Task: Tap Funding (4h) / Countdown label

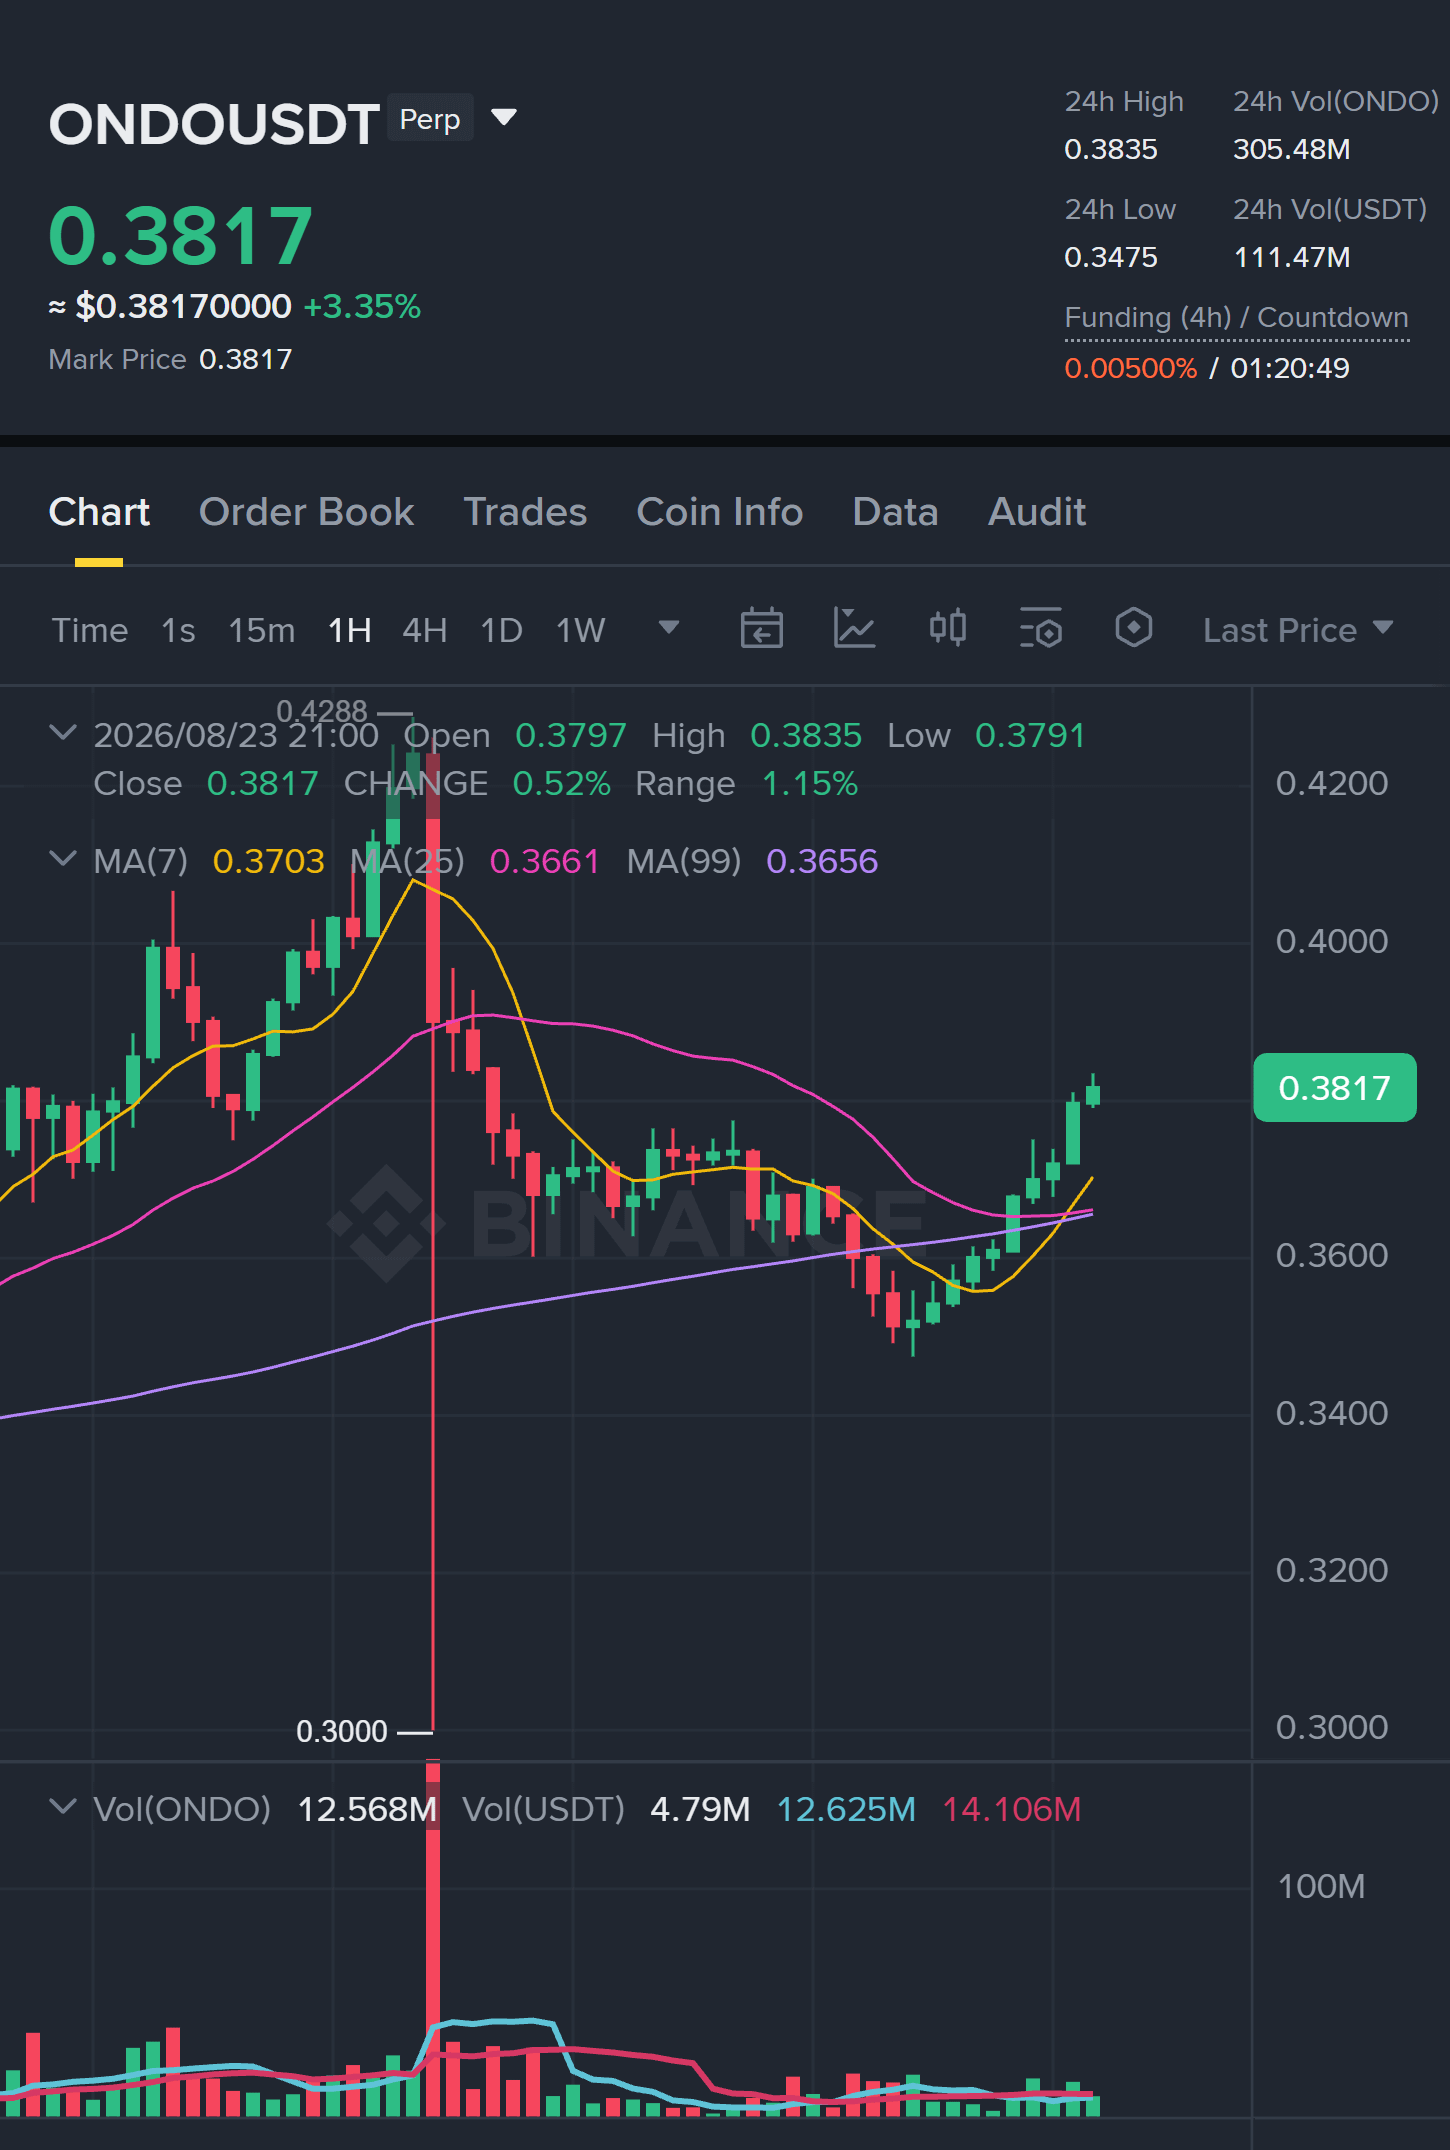Action: [1237, 318]
